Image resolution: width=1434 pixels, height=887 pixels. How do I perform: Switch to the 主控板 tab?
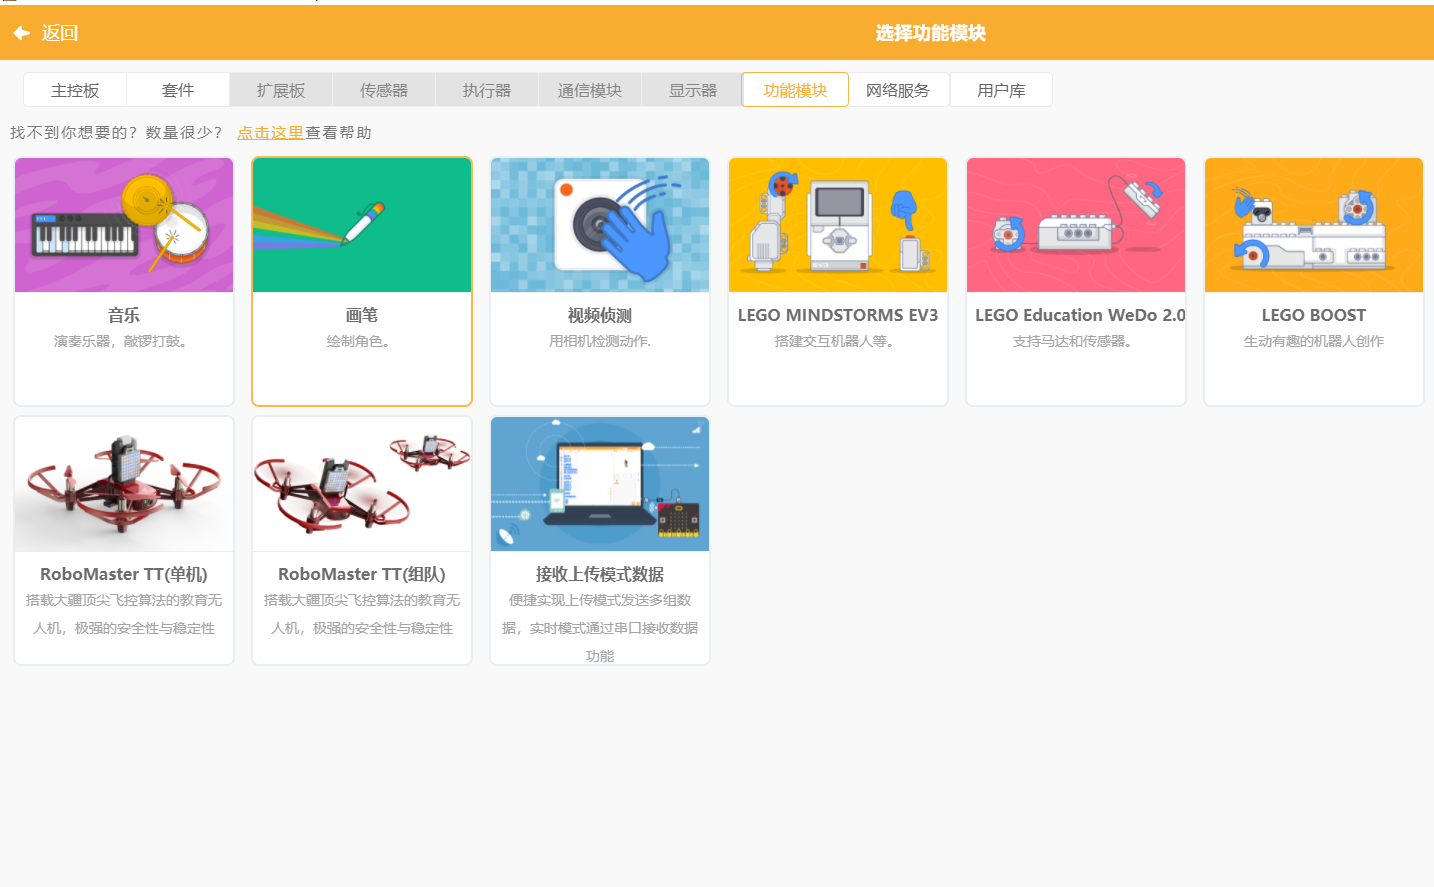(x=75, y=90)
